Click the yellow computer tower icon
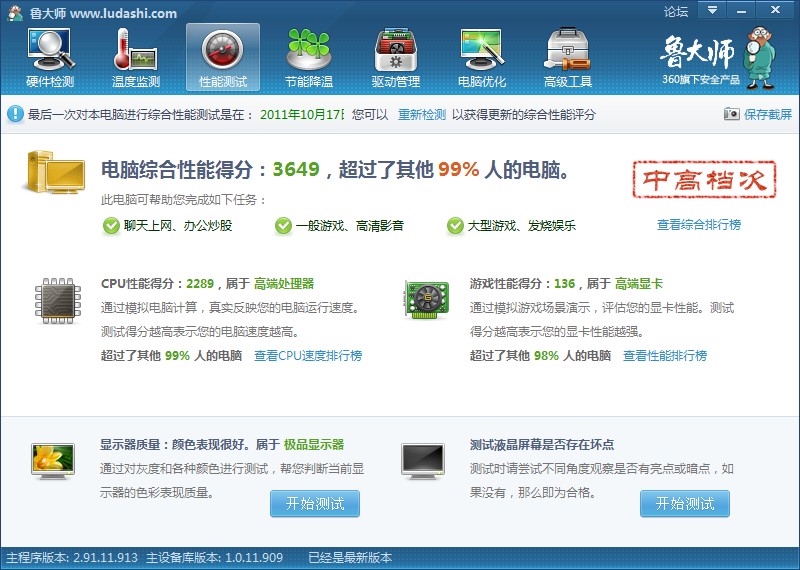Viewport: 800px width, 570px height. [x=55, y=172]
